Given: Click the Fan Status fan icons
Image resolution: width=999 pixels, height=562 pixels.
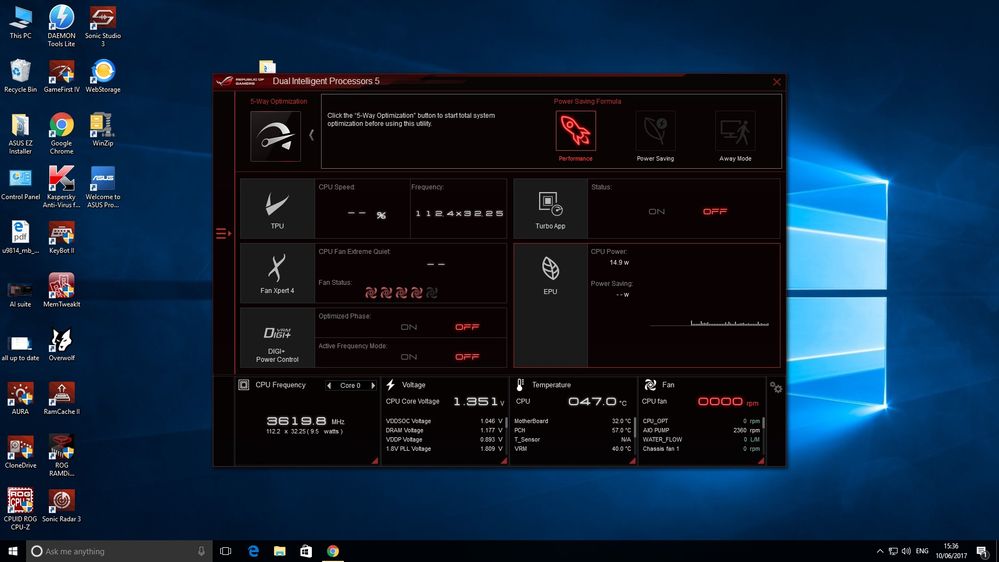Looking at the screenshot, I should (x=401, y=292).
